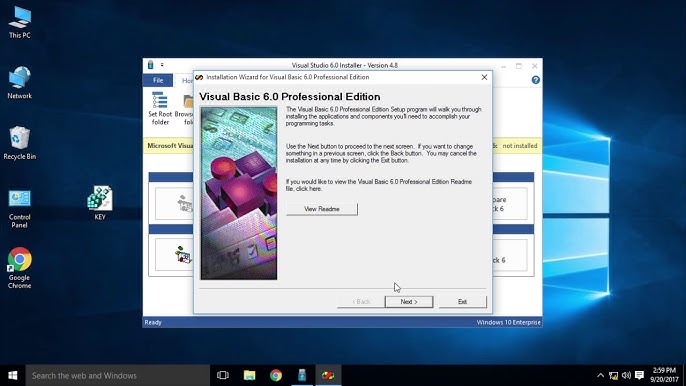Click the Next button in wizard

[409, 302]
